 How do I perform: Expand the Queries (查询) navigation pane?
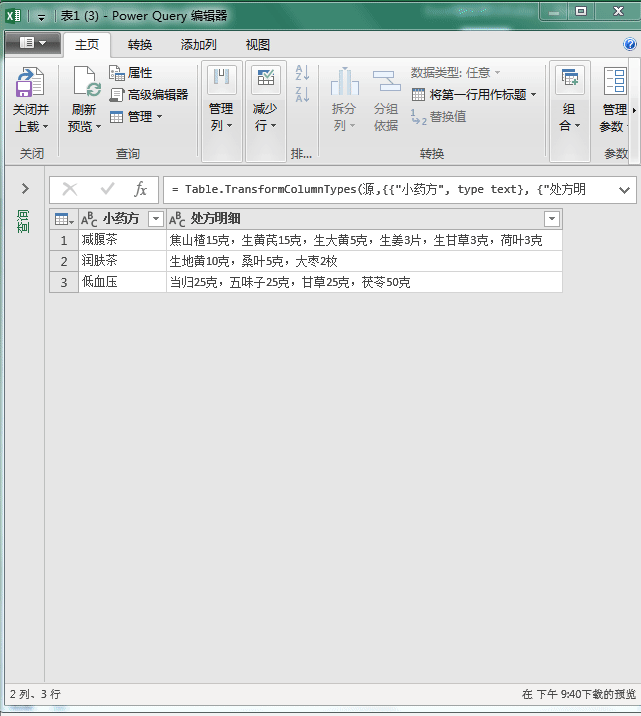coord(25,188)
